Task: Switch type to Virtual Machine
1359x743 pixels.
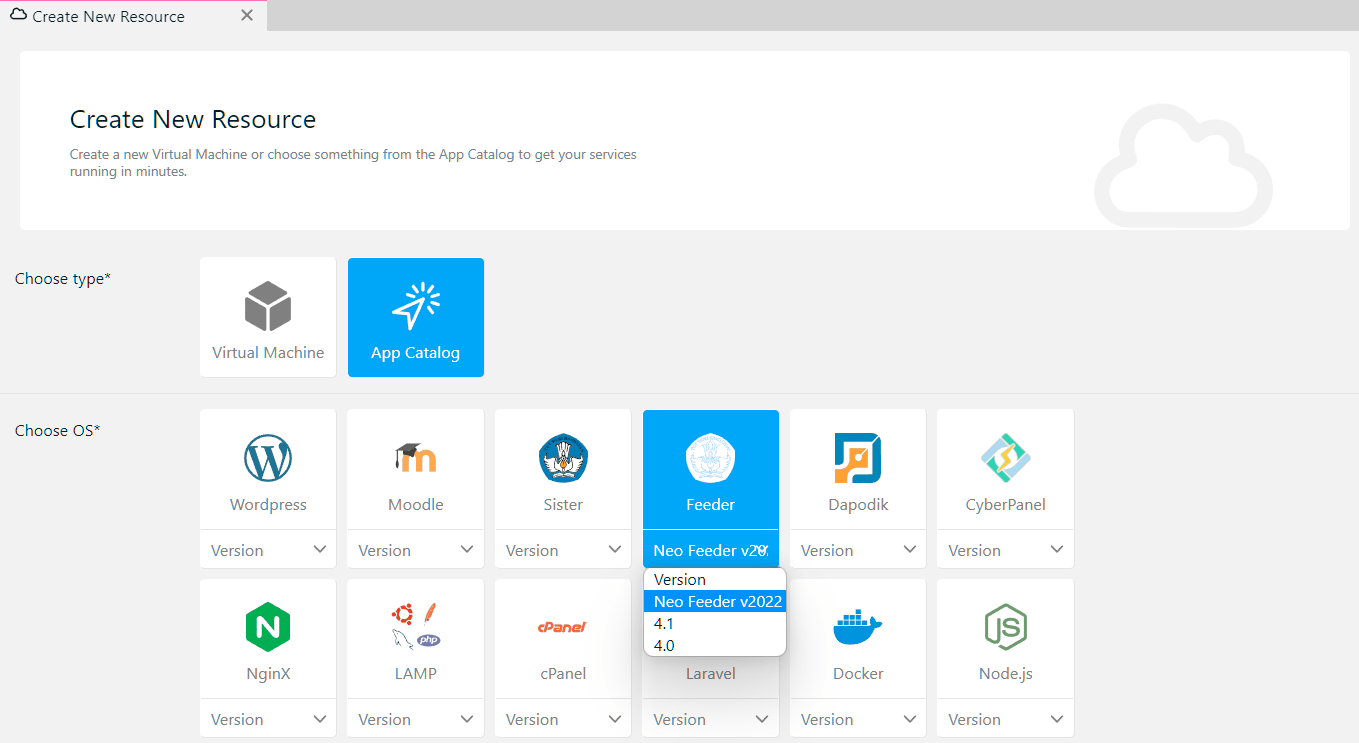Action: click(x=268, y=317)
